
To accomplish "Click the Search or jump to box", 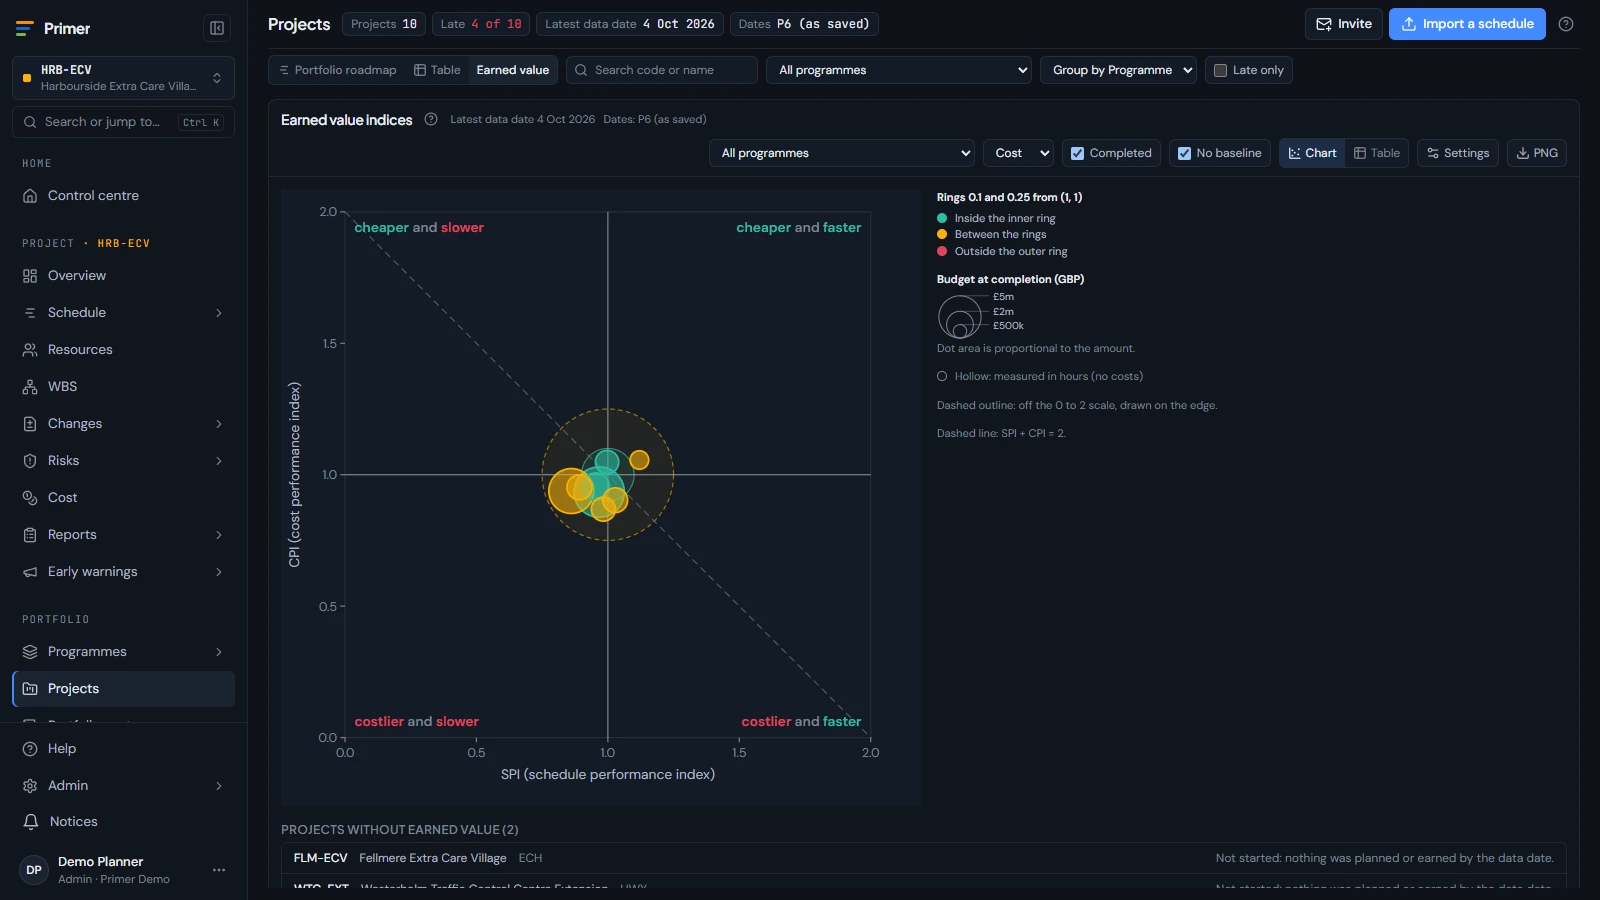I will point(123,122).
